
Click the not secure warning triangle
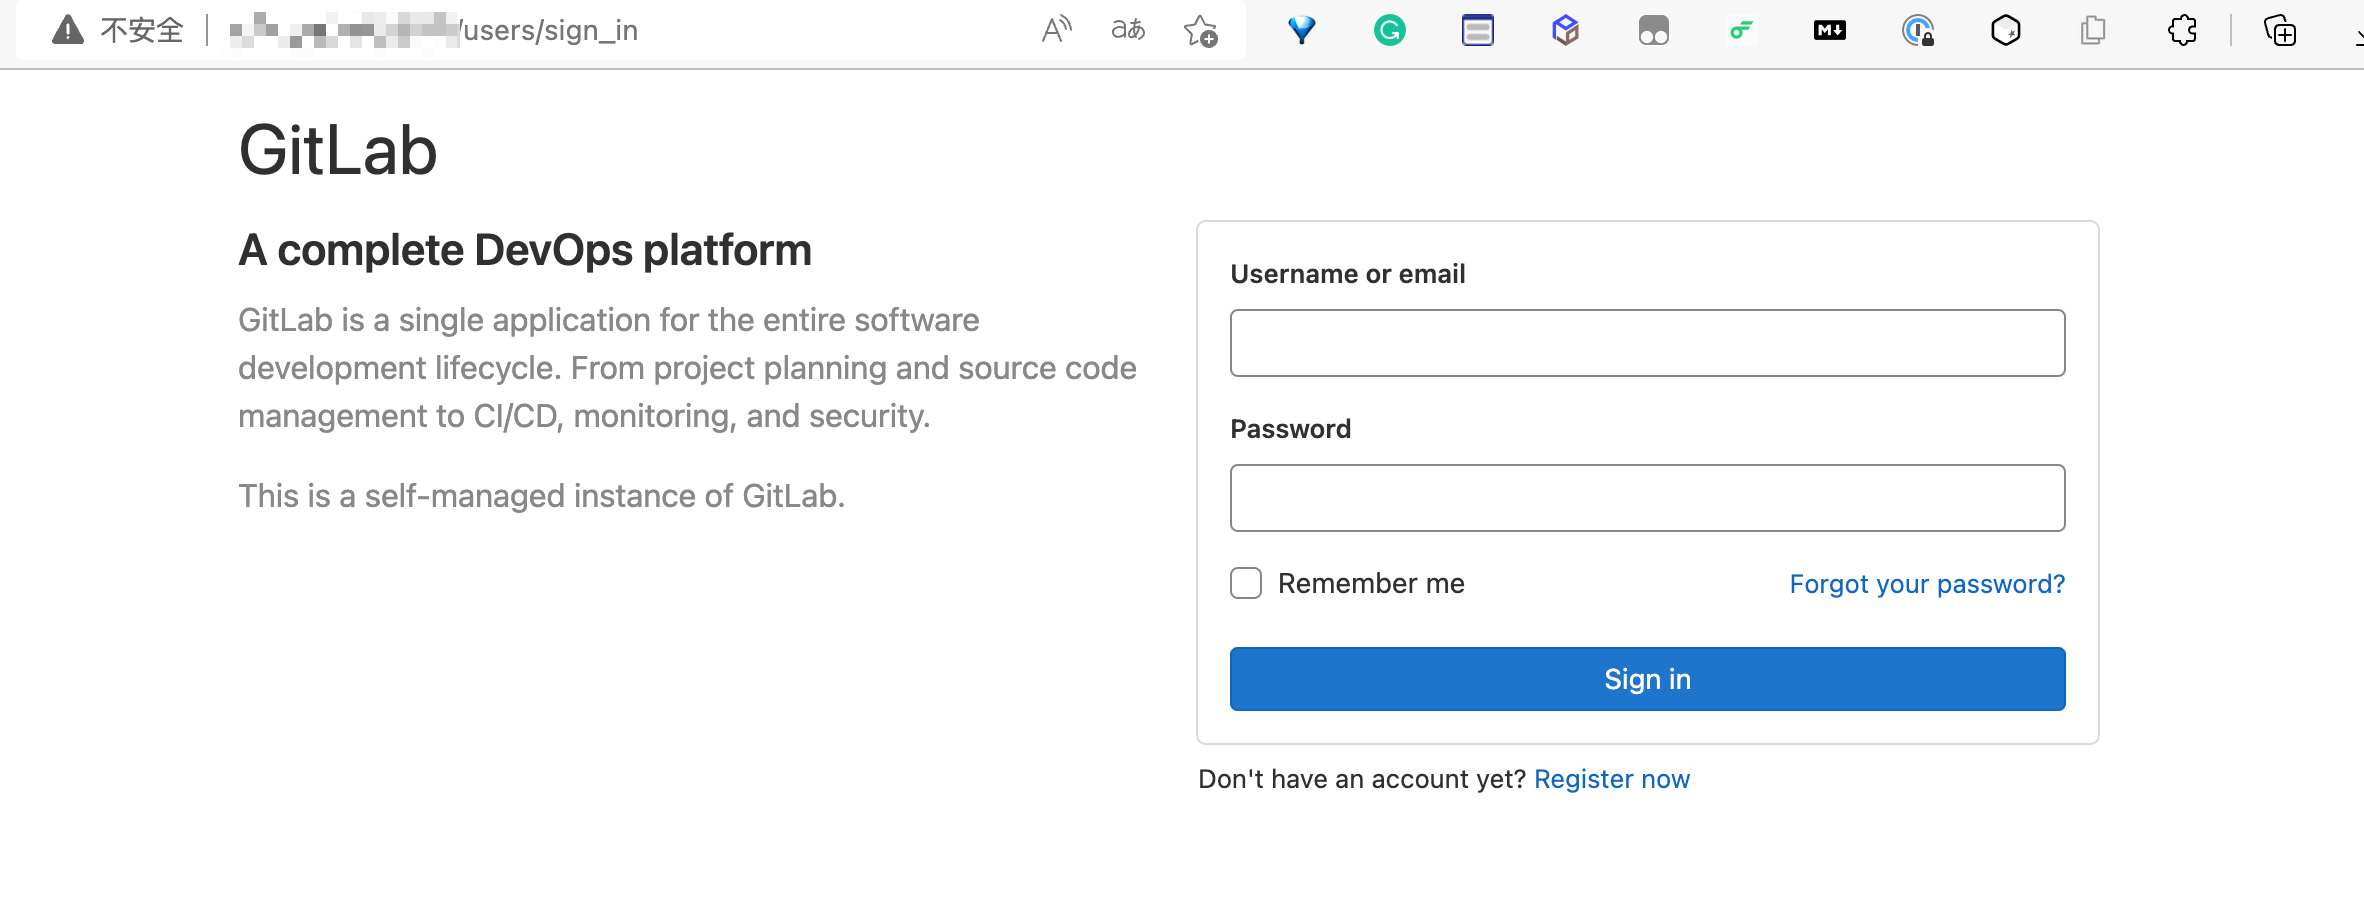click(x=68, y=30)
